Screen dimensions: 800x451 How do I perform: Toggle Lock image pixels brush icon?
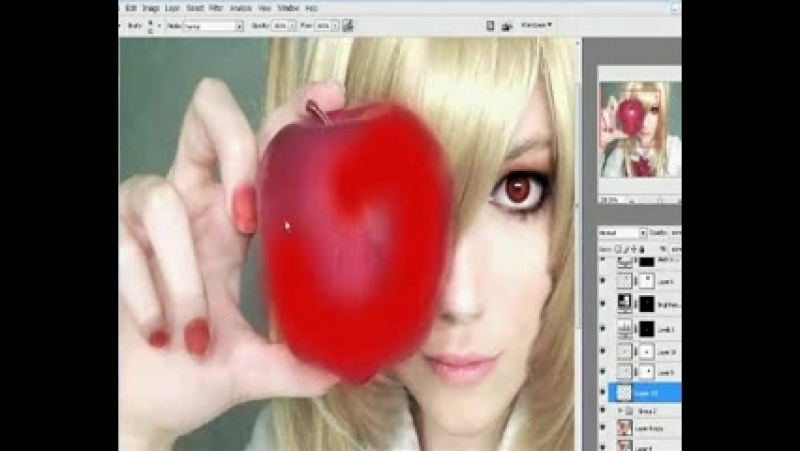[x=626, y=249]
